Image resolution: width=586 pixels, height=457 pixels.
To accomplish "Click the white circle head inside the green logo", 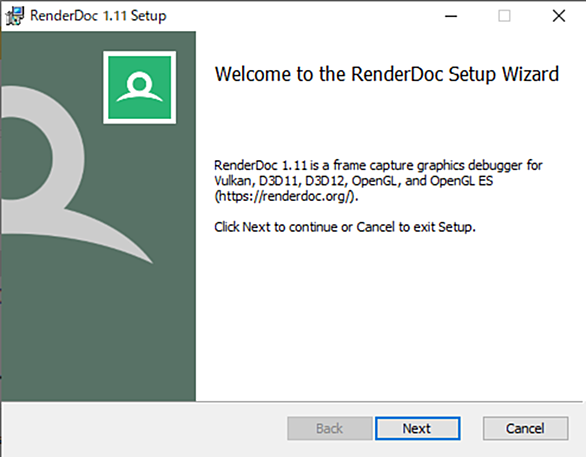I will [x=139, y=83].
